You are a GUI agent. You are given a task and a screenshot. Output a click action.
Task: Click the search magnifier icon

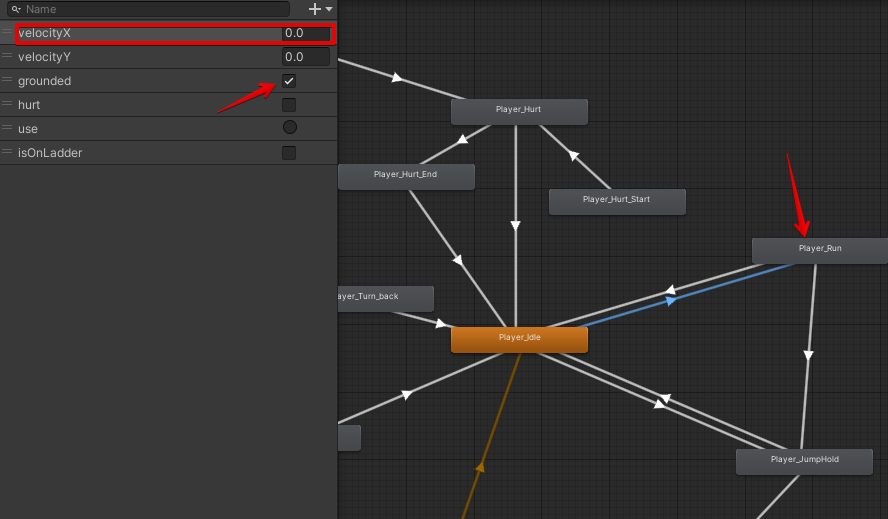[x=16, y=9]
